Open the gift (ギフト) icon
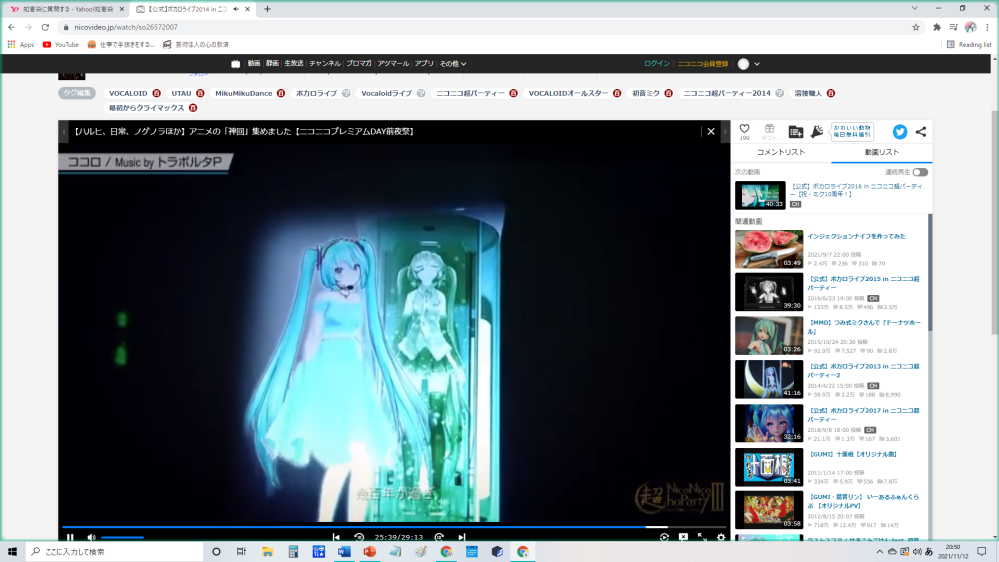This screenshot has width=999, height=562. pos(770,129)
